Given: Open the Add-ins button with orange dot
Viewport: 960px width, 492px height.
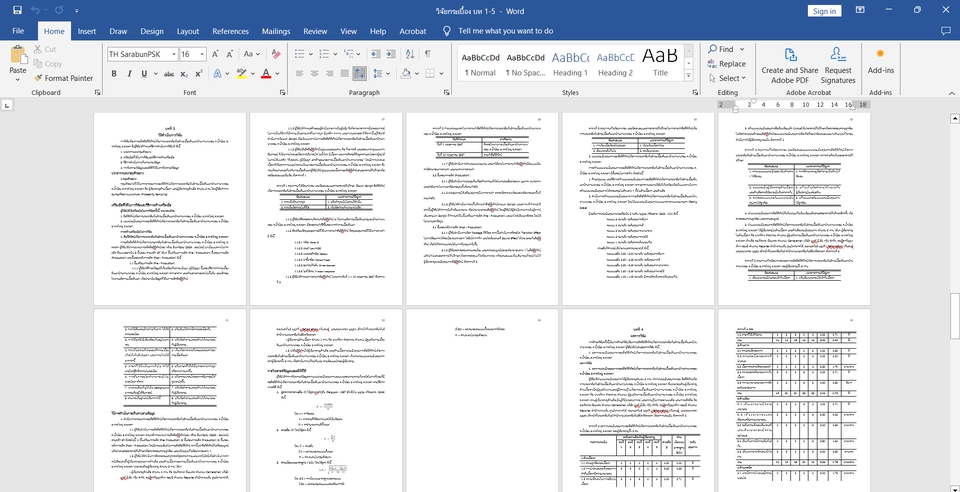Looking at the screenshot, I should [x=880, y=61].
